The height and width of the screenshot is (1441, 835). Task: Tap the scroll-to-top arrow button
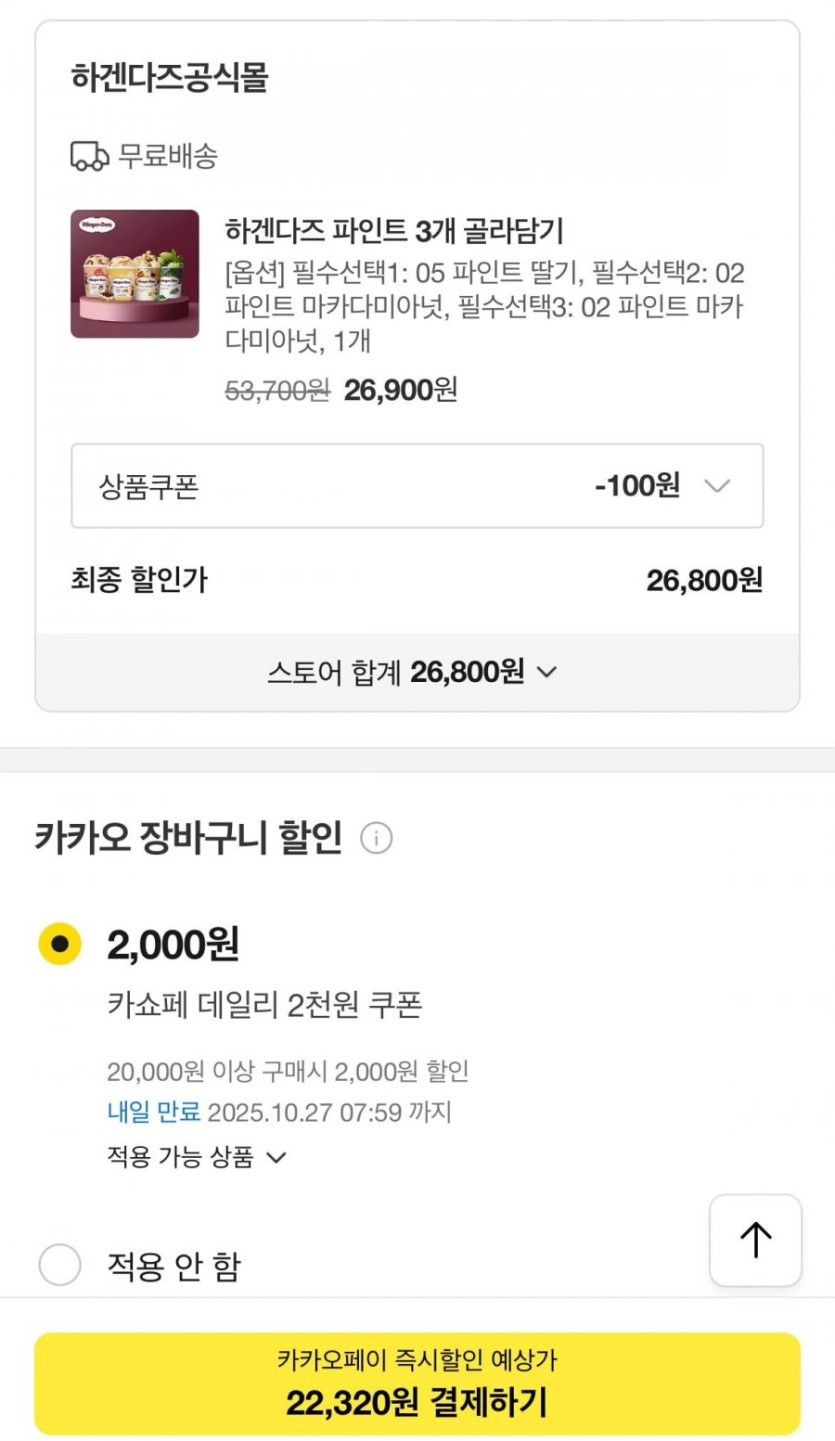755,1240
